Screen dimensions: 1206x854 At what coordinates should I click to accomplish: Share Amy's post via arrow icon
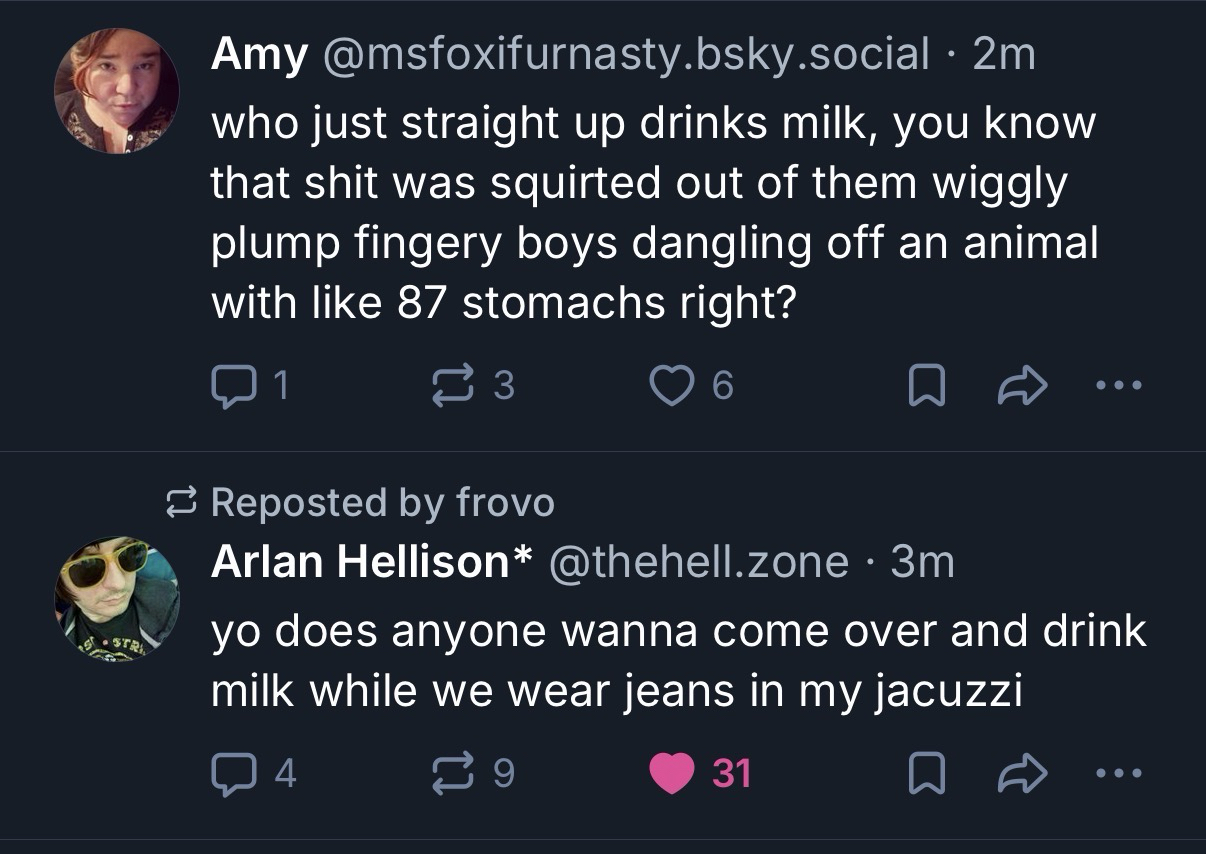(x=1020, y=385)
